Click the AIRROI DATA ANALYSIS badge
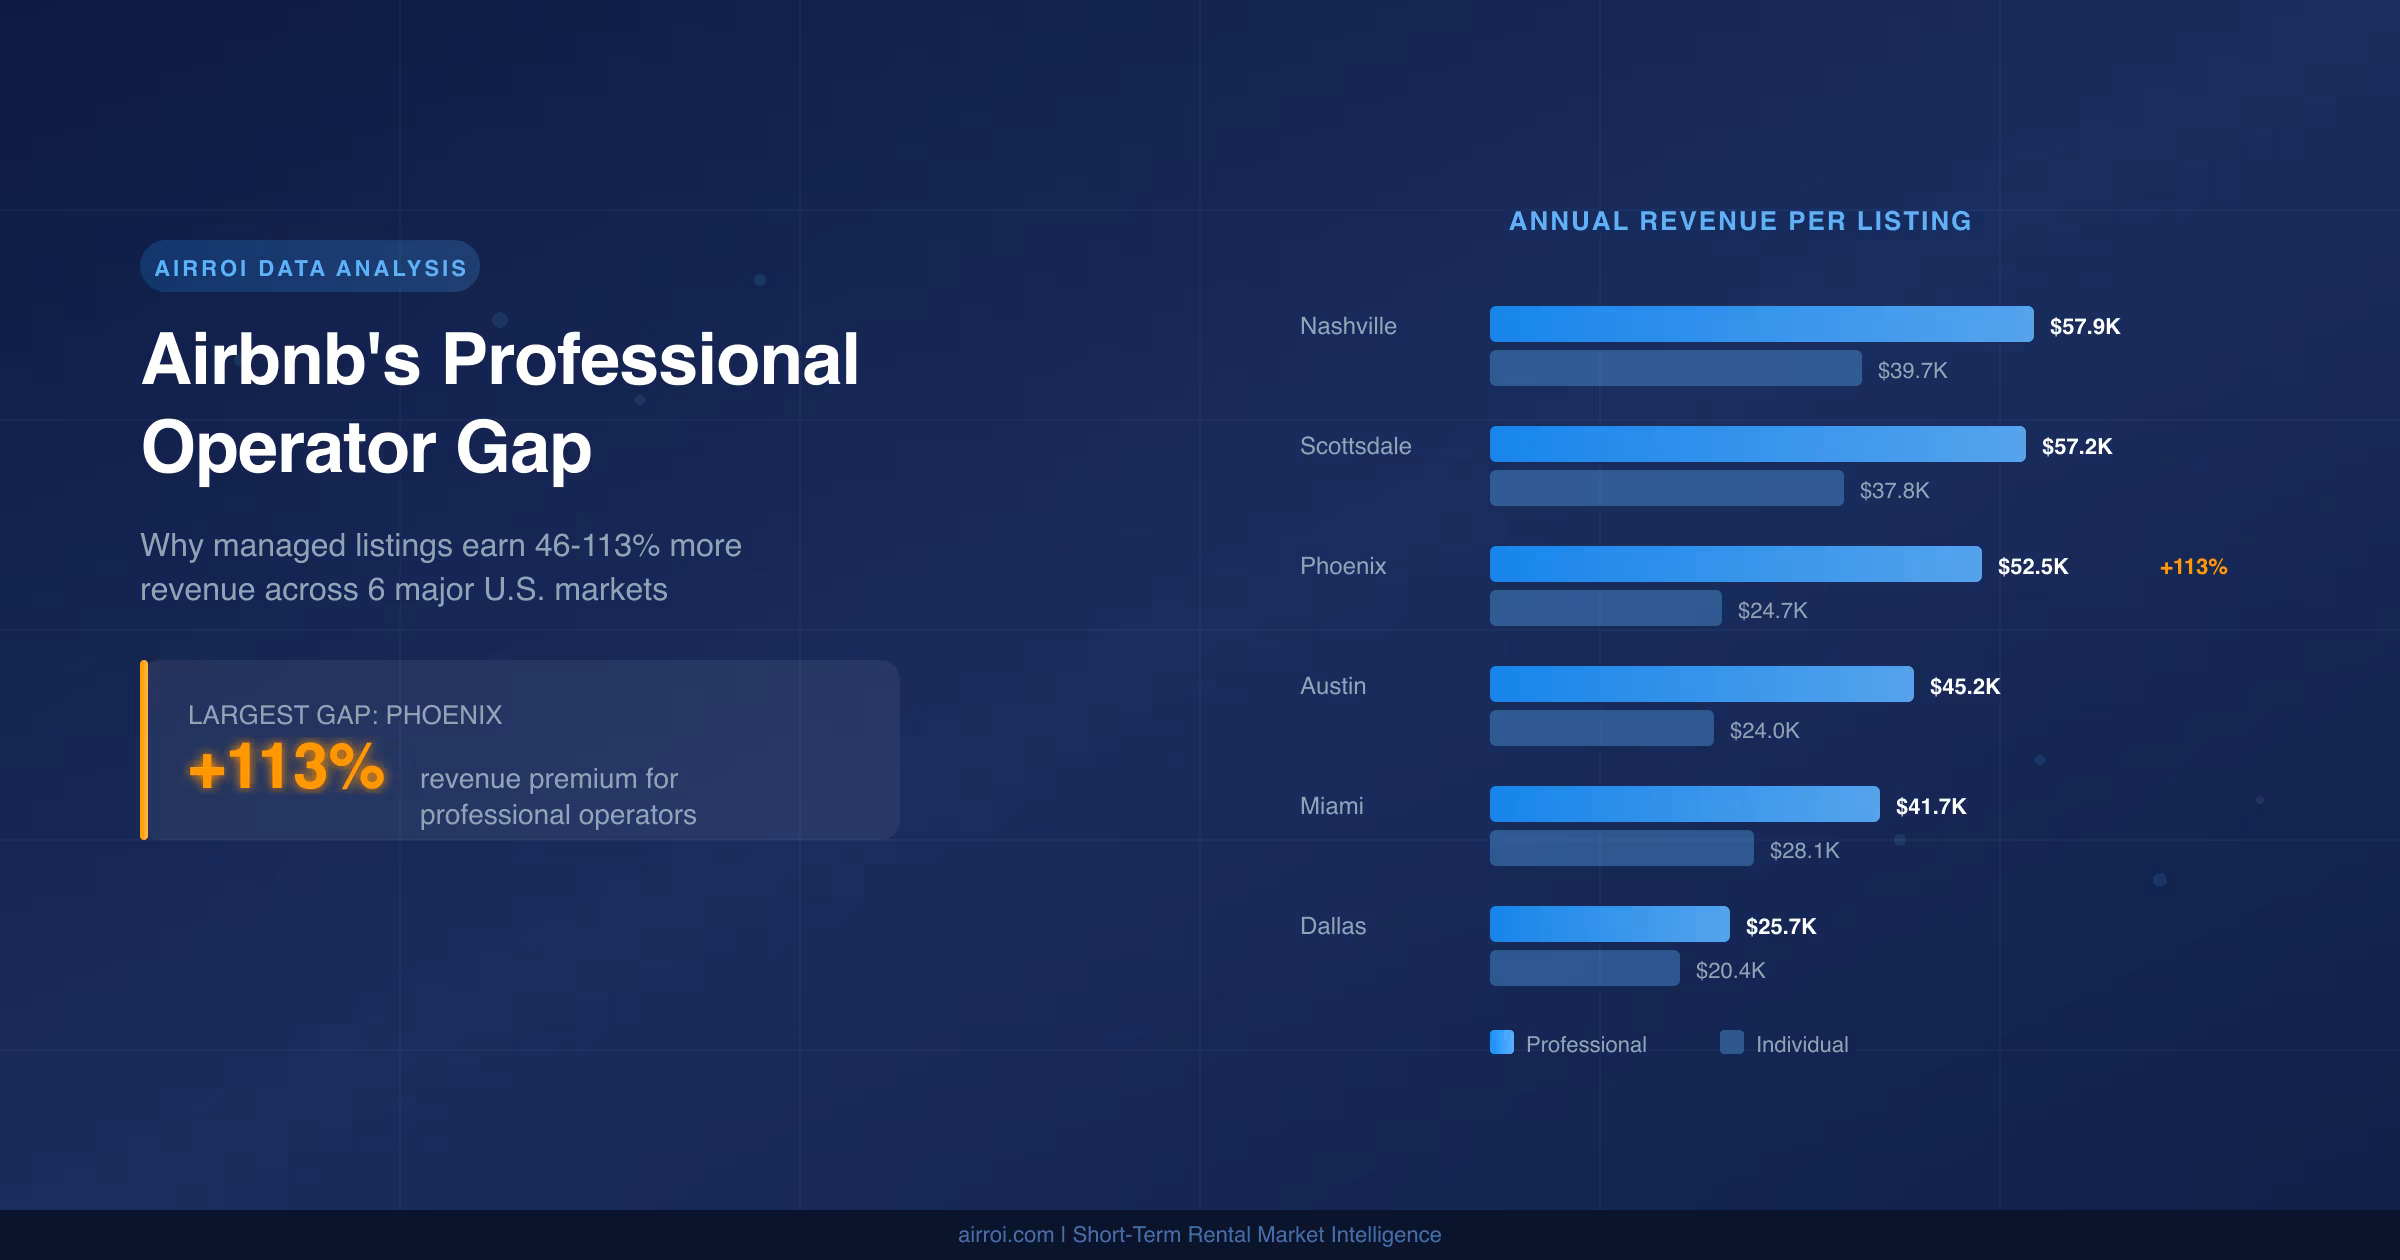The image size is (2400, 1260). [x=310, y=267]
